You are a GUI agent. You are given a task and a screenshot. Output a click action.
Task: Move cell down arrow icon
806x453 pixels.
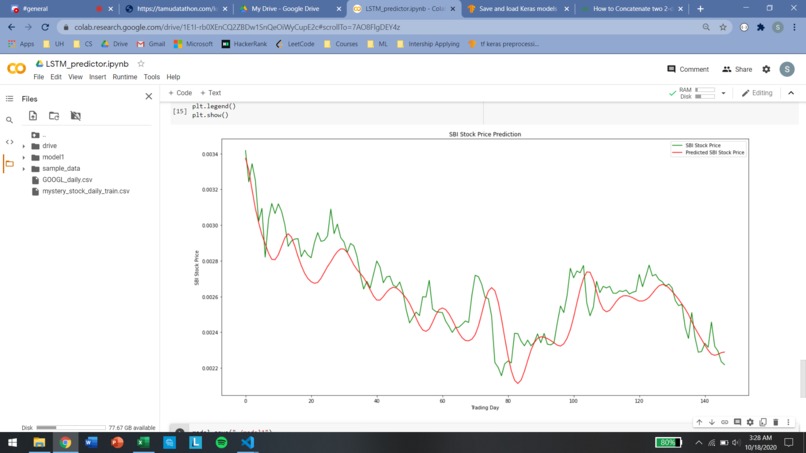[x=712, y=422]
